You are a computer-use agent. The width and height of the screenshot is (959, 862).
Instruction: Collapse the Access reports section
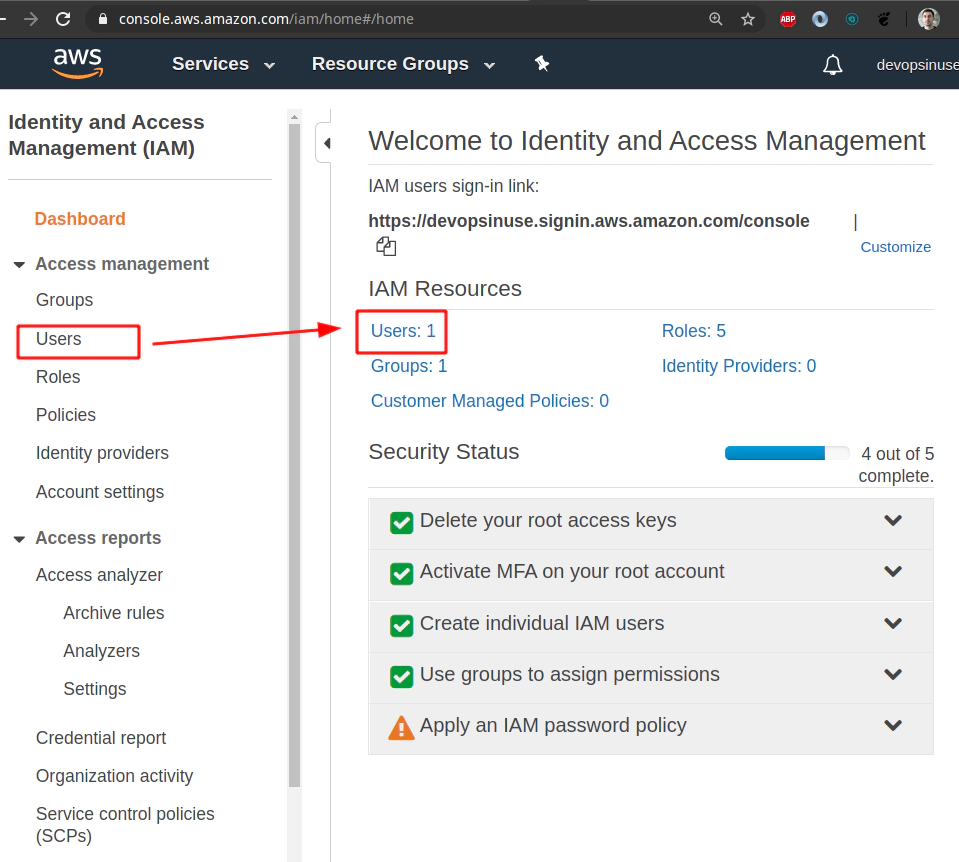tap(20, 539)
